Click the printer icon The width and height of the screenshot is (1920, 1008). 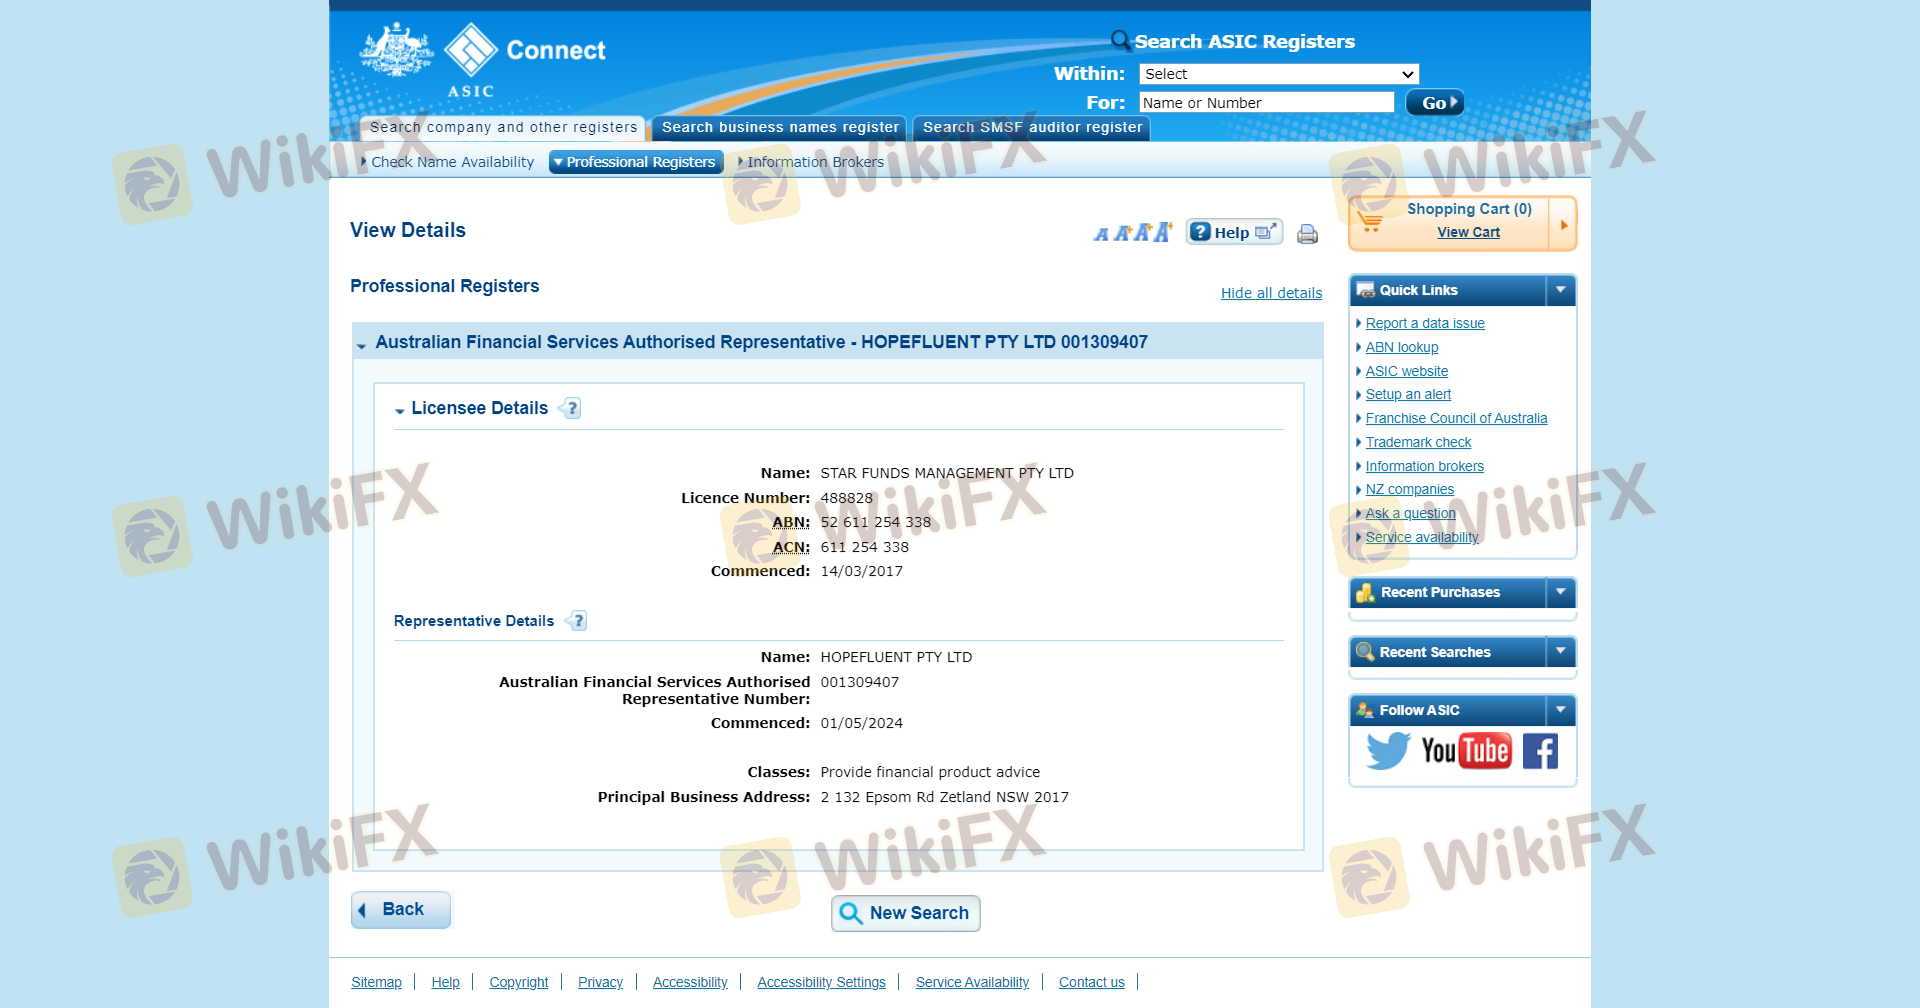tap(1307, 234)
